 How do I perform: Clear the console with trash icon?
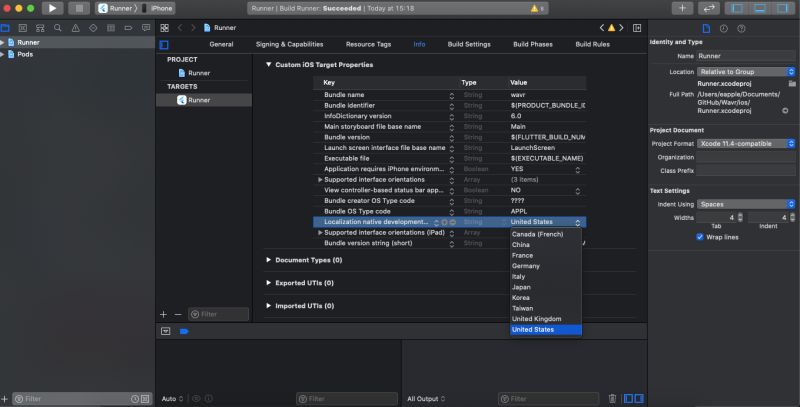click(612, 398)
